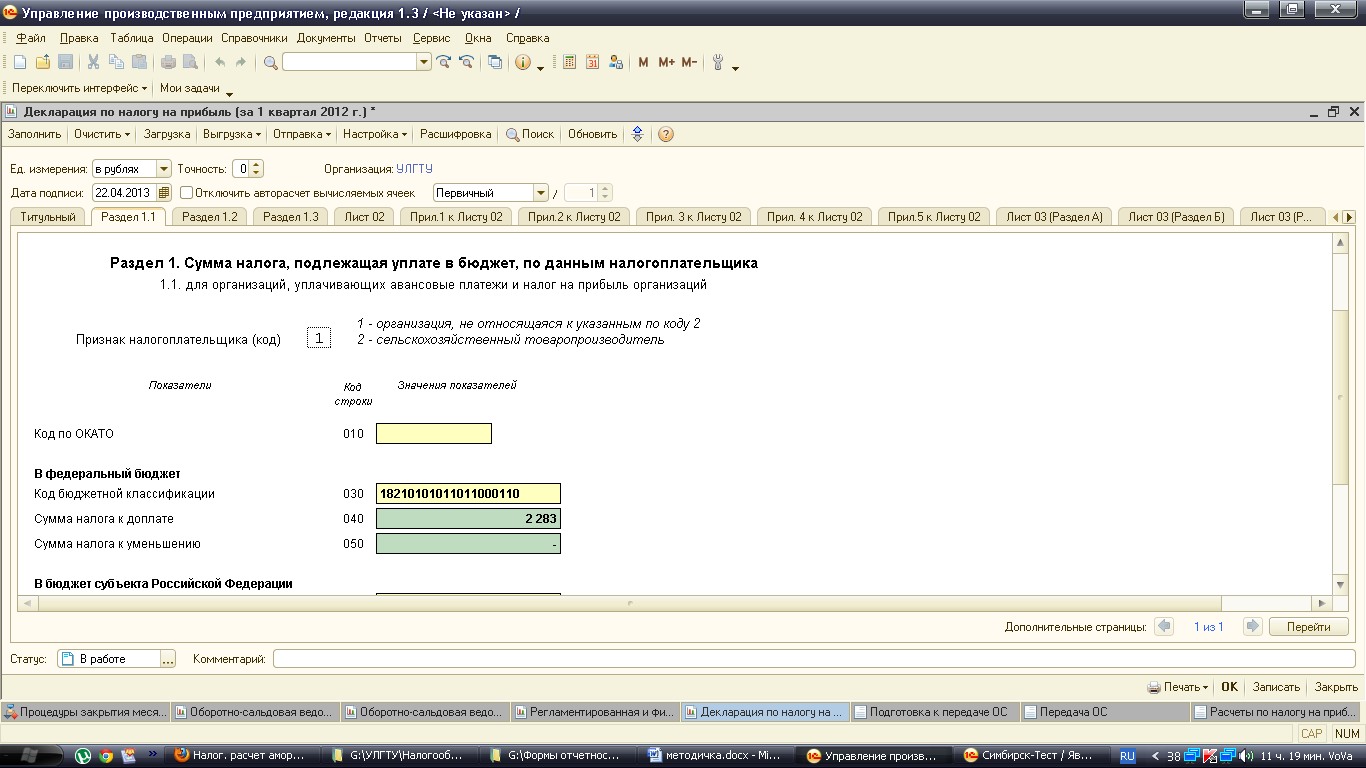This screenshot has width=1366, height=768.
Task: Click the Записать button
Action: 1277,687
